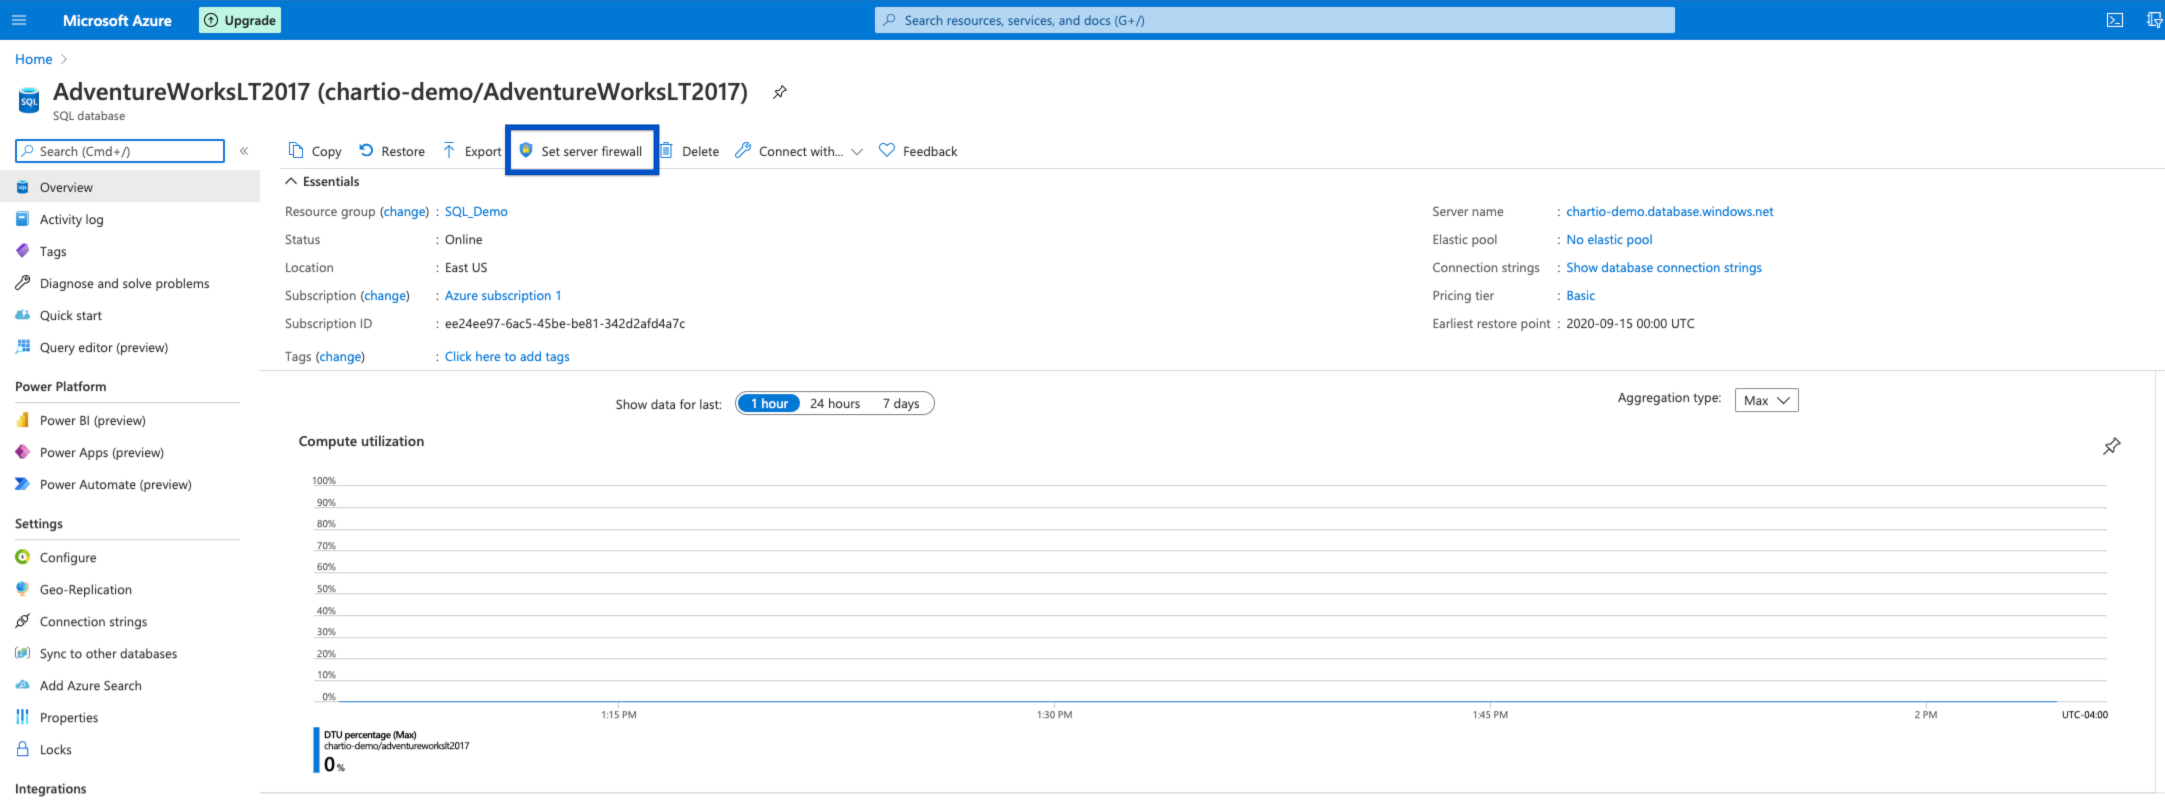Click the Set server firewall shield icon
Image resolution: width=2165 pixels, height=802 pixels.
pyautogui.click(x=526, y=150)
